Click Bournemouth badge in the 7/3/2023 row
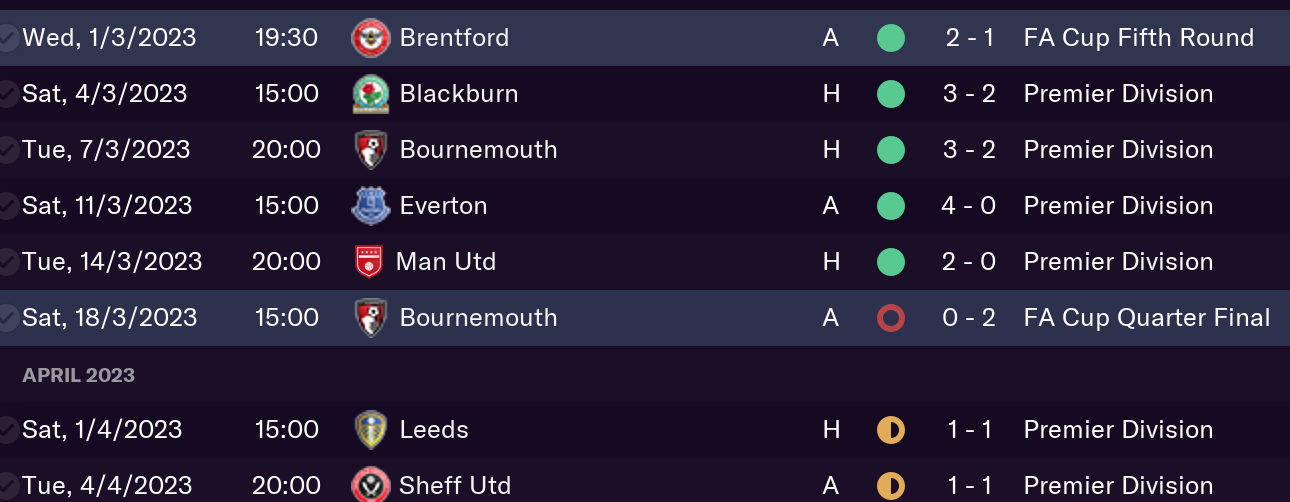 [x=371, y=150]
